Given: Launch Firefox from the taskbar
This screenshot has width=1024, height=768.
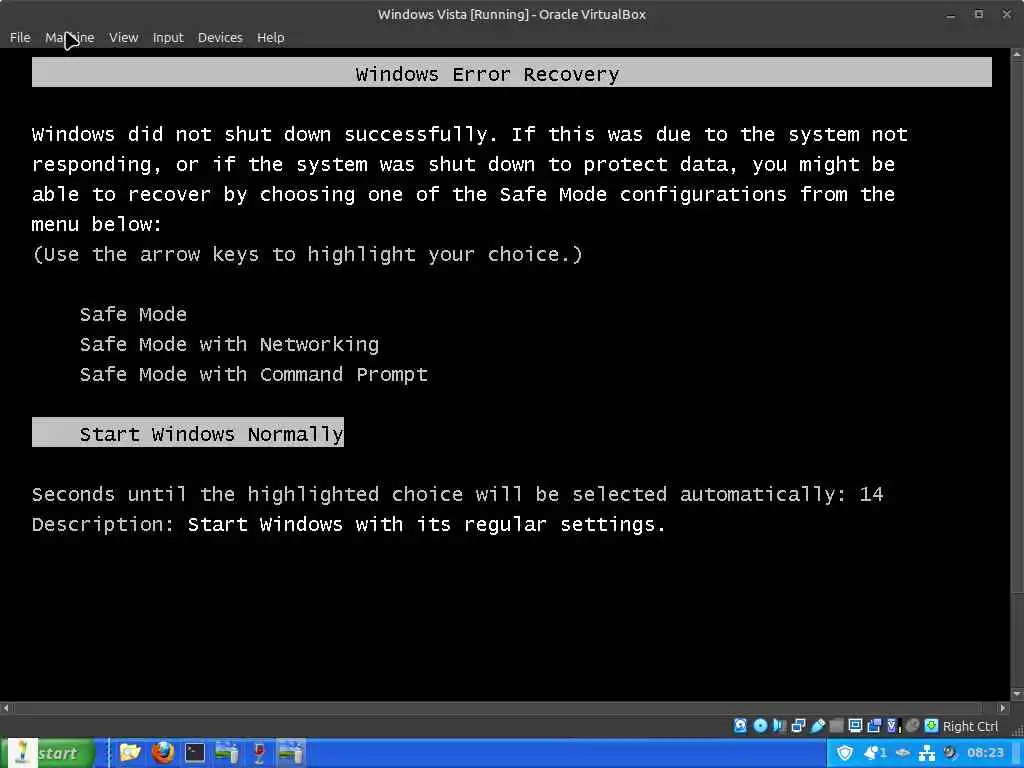Looking at the screenshot, I should [163, 753].
